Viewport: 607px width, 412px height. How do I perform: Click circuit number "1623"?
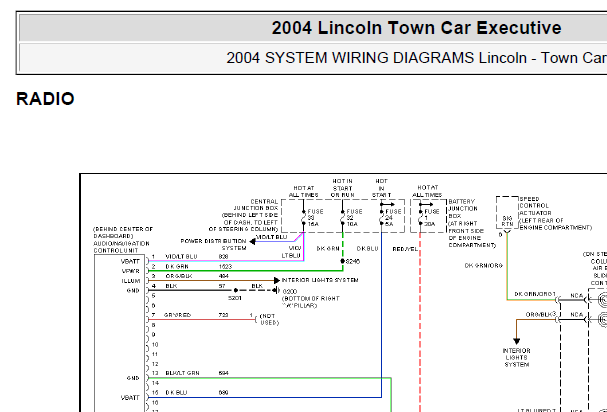click(225, 266)
